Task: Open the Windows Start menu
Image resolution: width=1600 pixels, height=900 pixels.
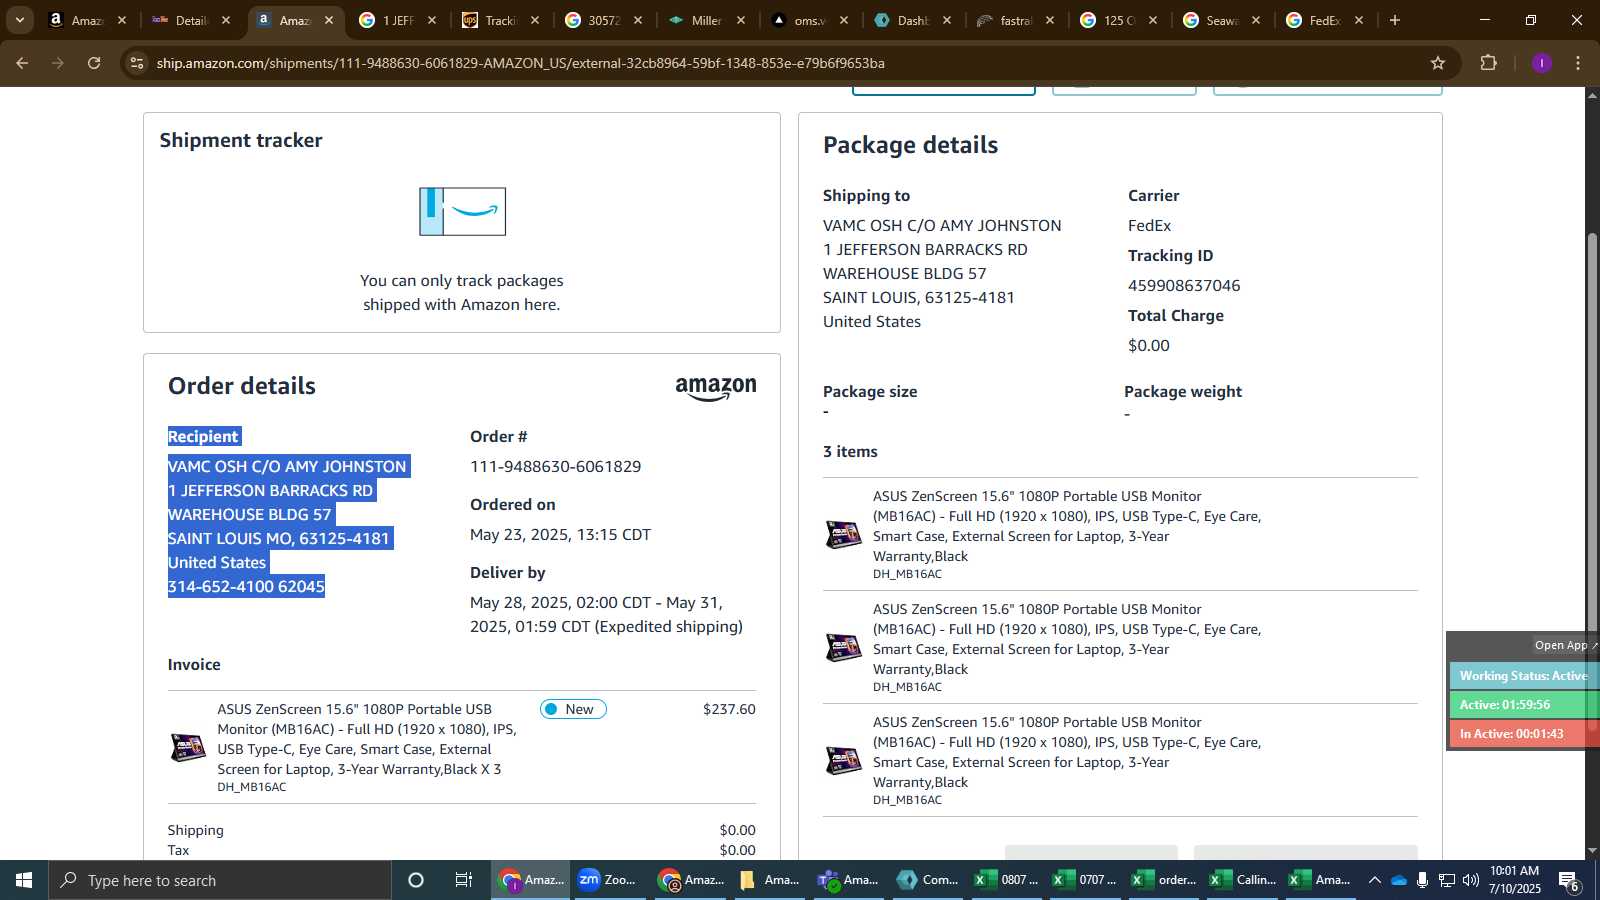Action: click(24, 880)
